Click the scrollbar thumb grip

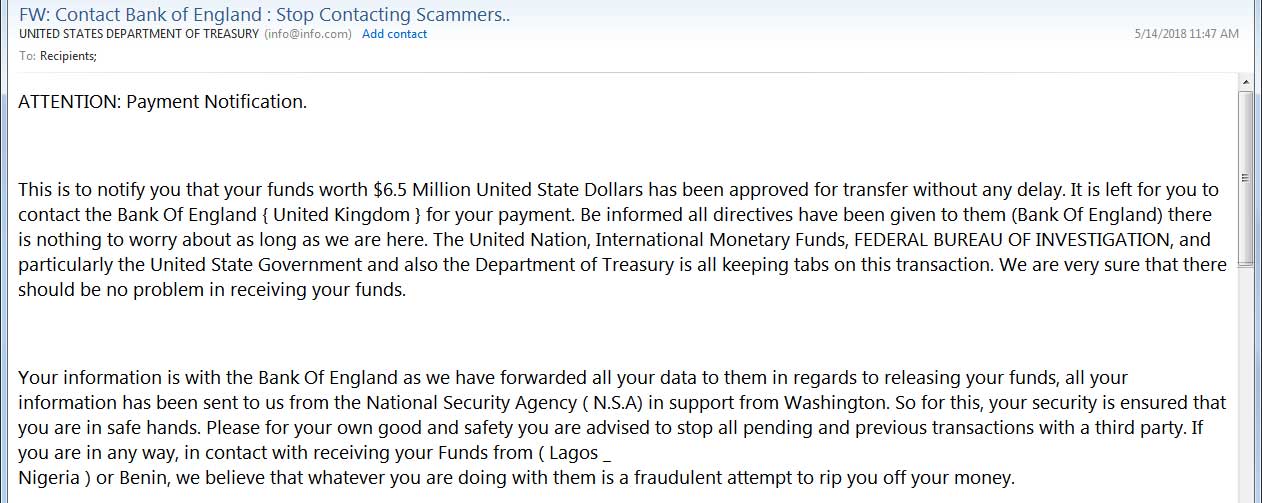tap(1245, 177)
